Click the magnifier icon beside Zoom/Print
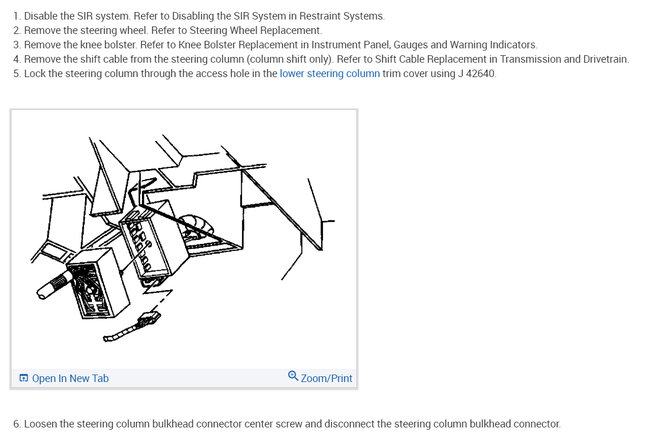This screenshot has height=443, width=650. click(293, 376)
